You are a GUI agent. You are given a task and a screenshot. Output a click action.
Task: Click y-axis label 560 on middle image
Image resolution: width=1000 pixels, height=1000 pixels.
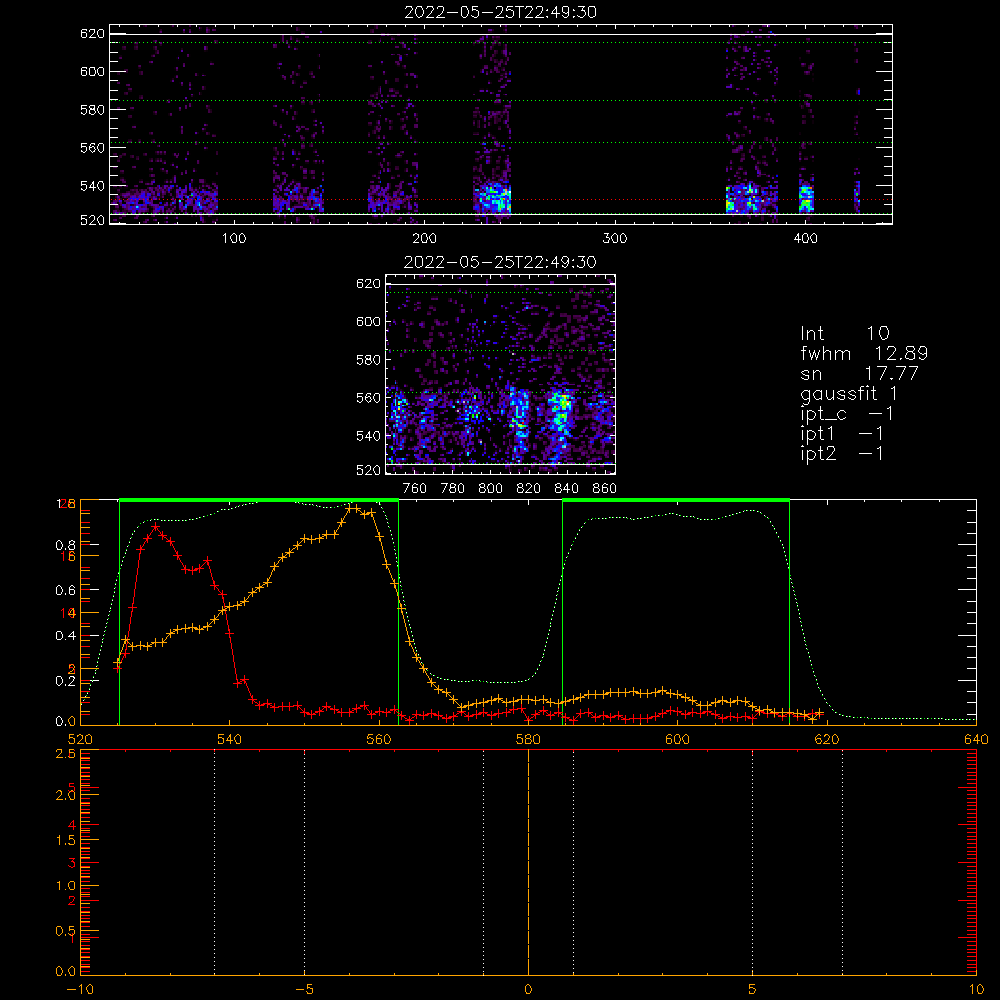click(368, 398)
